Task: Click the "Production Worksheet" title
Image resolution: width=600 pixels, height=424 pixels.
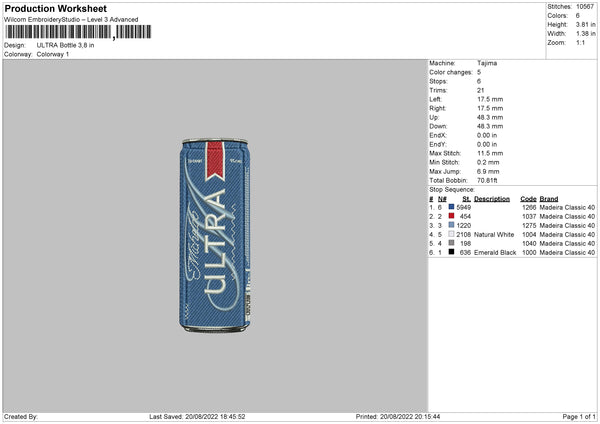Action: [55, 8]
